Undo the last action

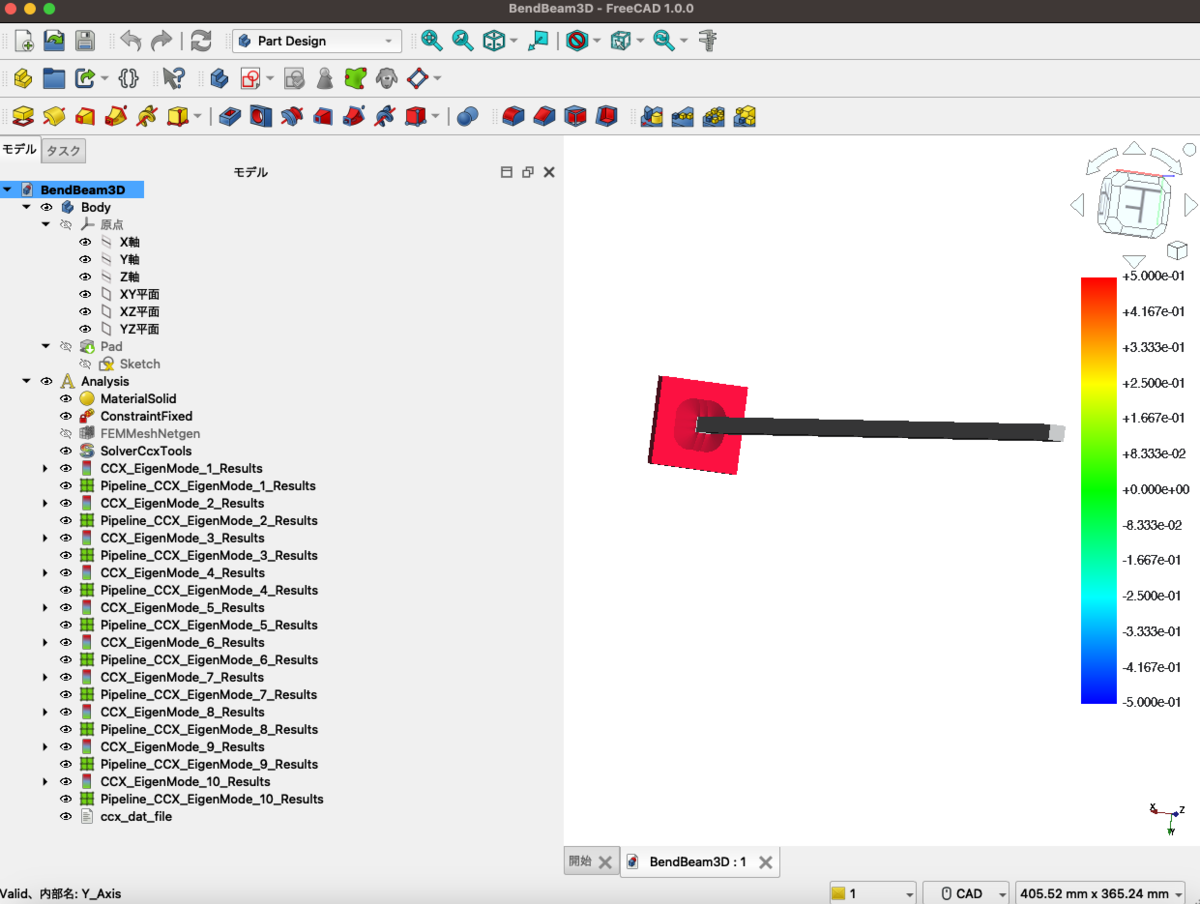click(130, 41)
